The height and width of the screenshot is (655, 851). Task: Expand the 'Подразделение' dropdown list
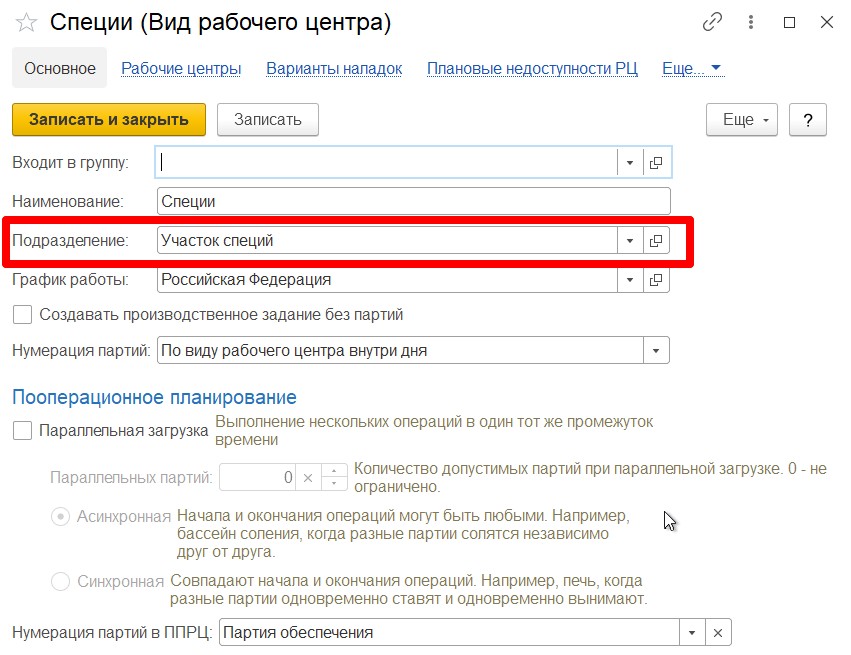coord(630,241)
